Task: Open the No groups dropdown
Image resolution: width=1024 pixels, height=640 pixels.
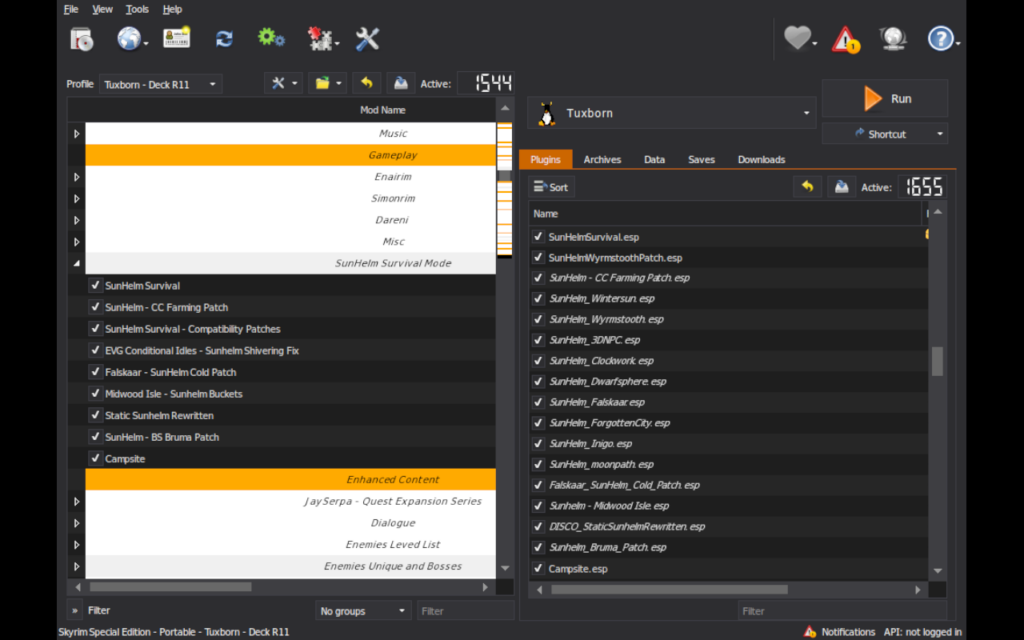Action: [x=363, y=610]
